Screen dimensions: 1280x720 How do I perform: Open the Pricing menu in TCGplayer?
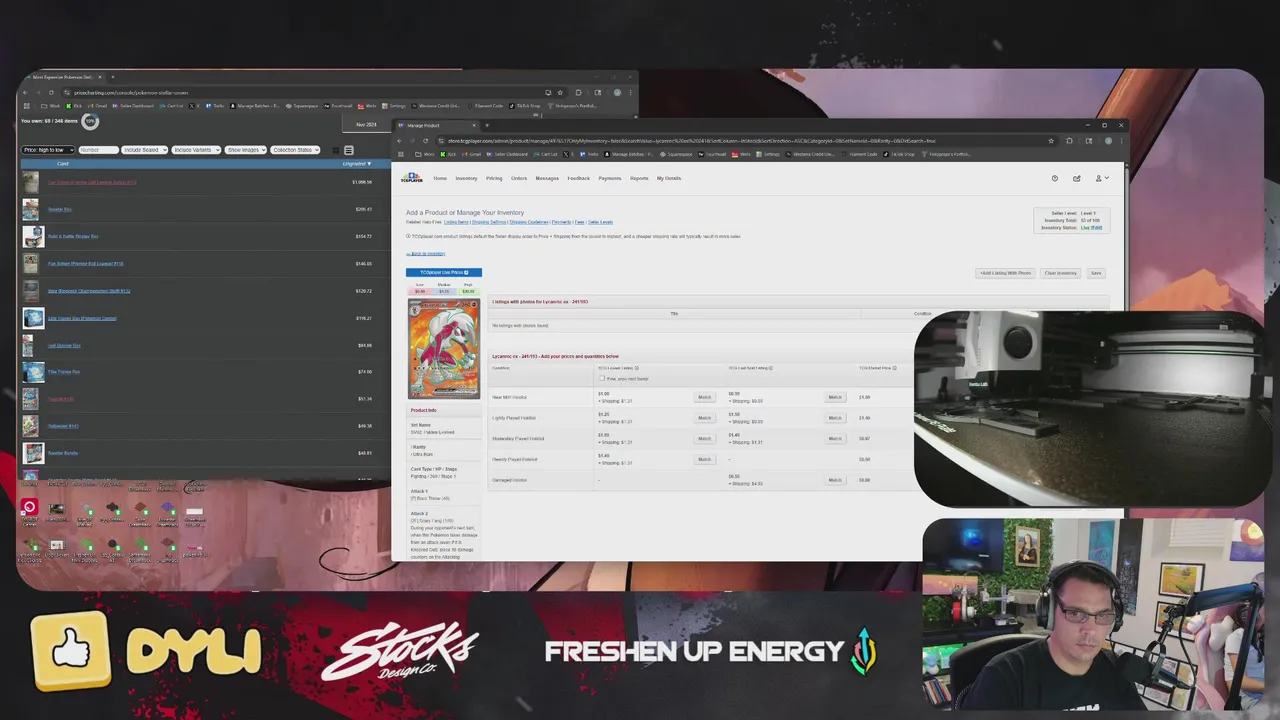coord(494,178)
